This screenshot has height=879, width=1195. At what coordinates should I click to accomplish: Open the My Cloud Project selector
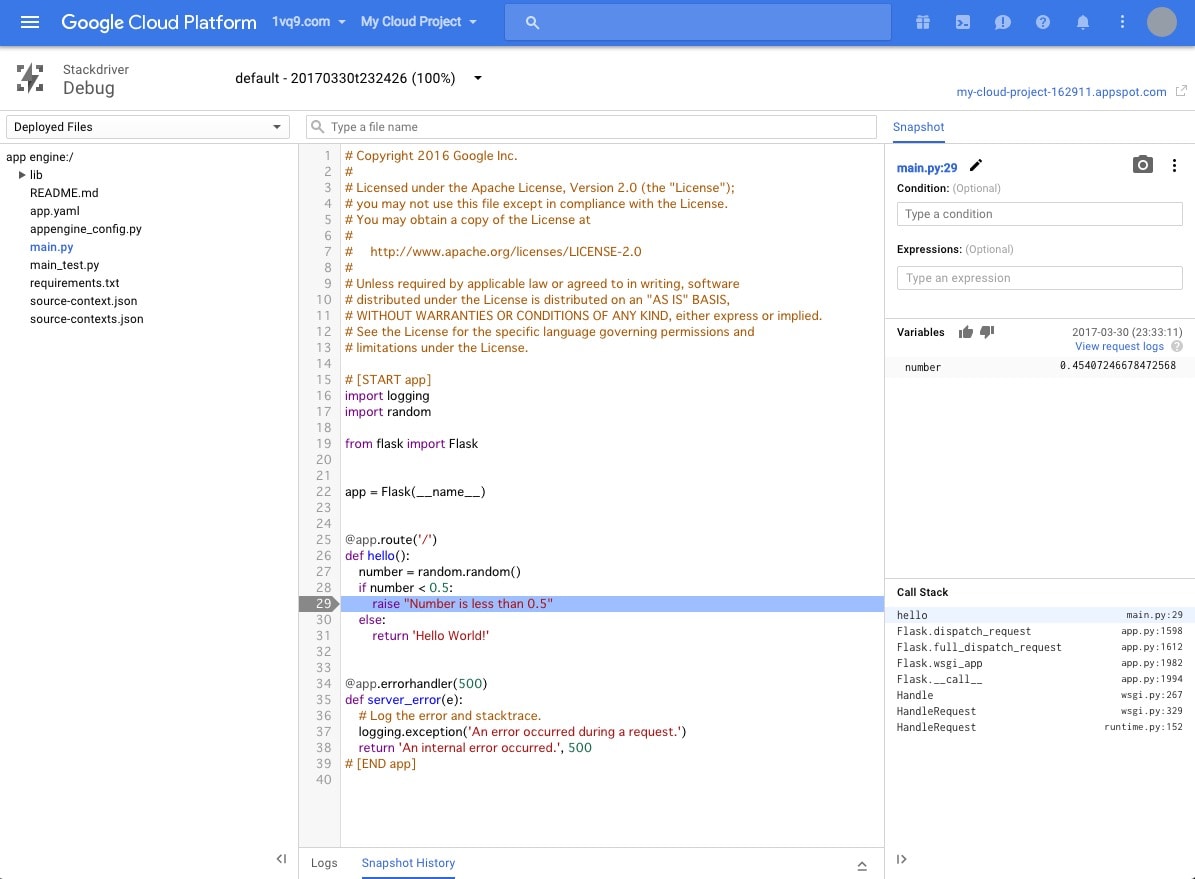click(x=418, y=22)
